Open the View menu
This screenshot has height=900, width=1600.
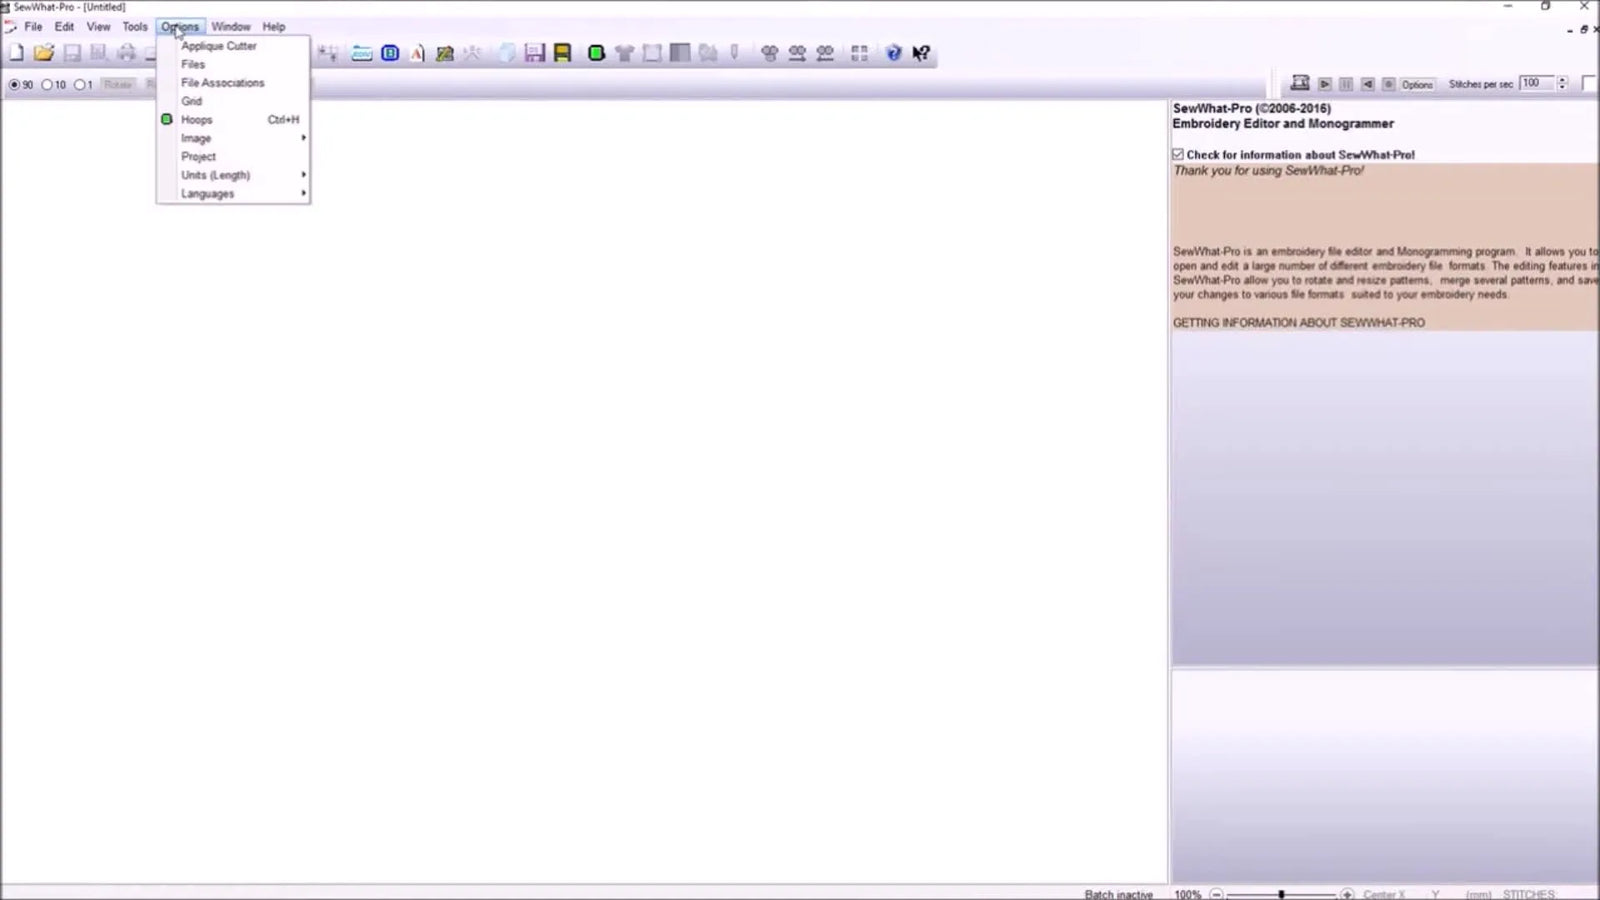(98, 27)
